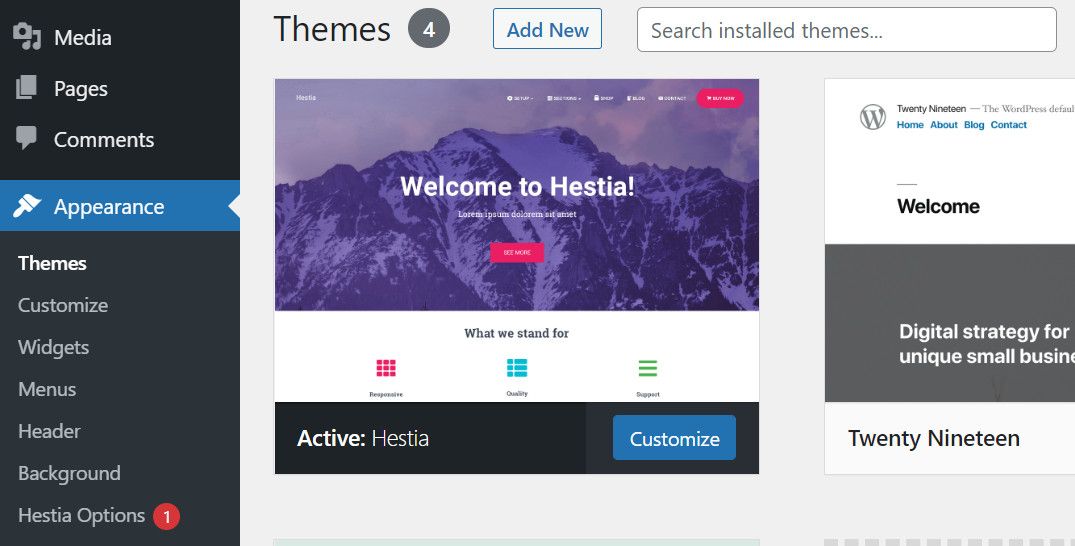Click the red Hestia Options notification badge
The image size is (1075, 546).
tap(167, 517)
